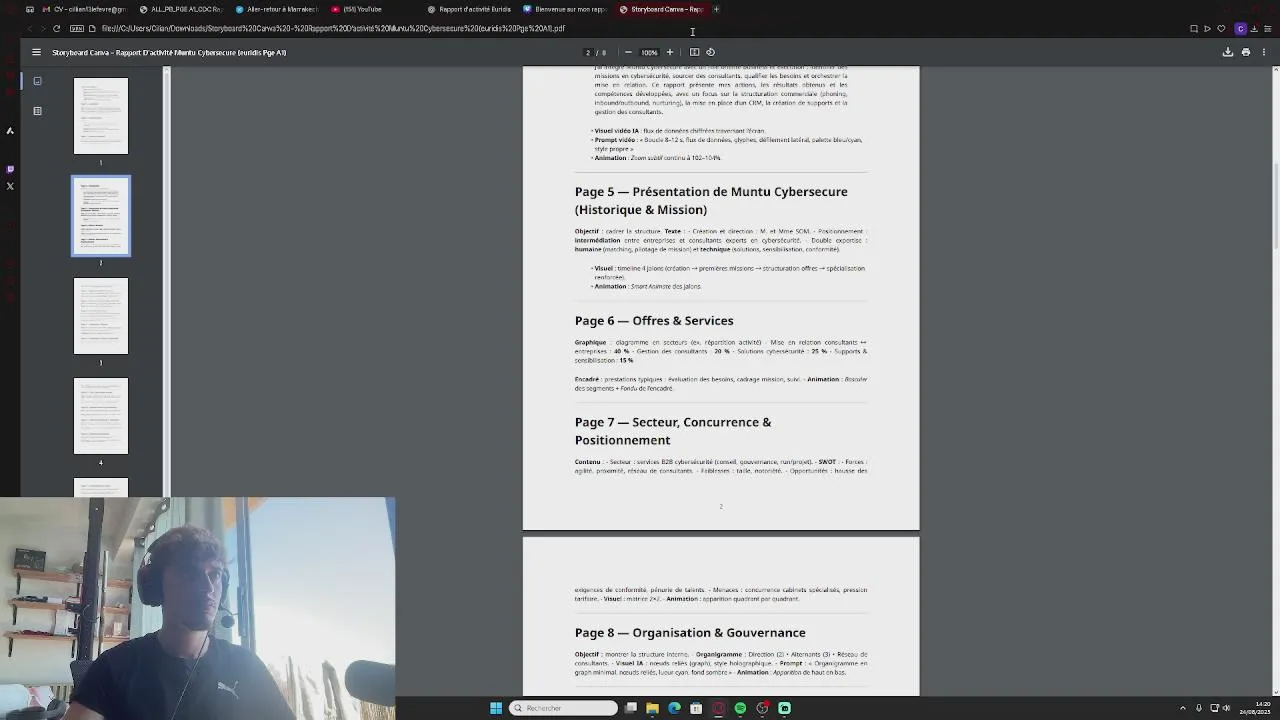Open the PDF viewer more-actions menu
Screen dimensions: 1280x720
click(x=1264, y=52)
